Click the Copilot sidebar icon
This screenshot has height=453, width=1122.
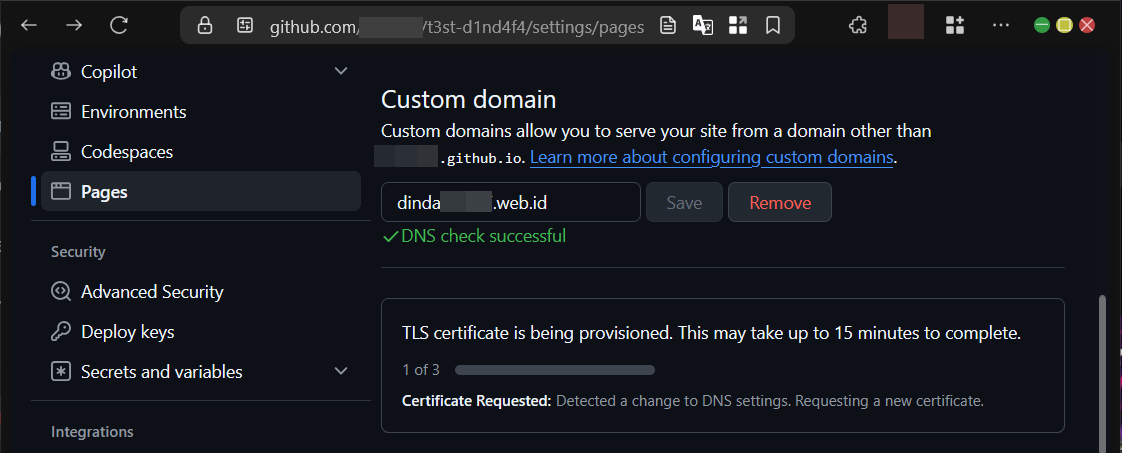coord(61,72)
